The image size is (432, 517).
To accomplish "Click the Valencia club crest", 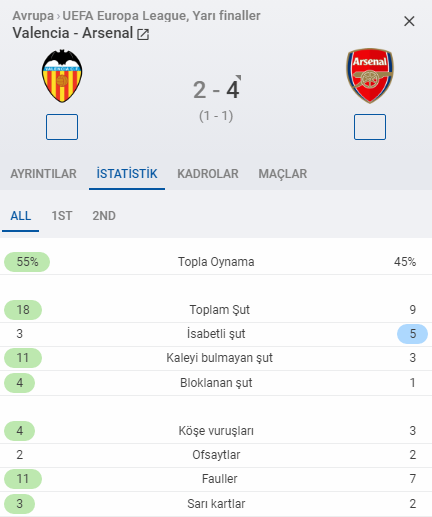I will click(62, 76).
